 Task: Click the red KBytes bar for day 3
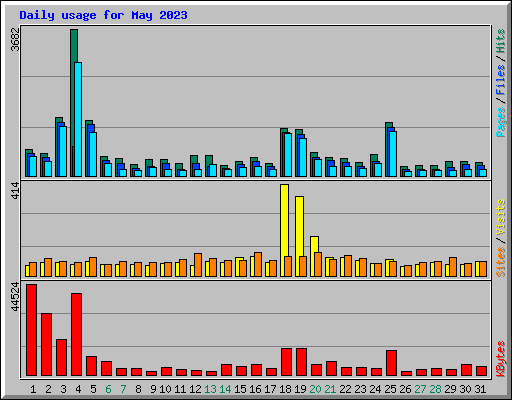point(62,358)
